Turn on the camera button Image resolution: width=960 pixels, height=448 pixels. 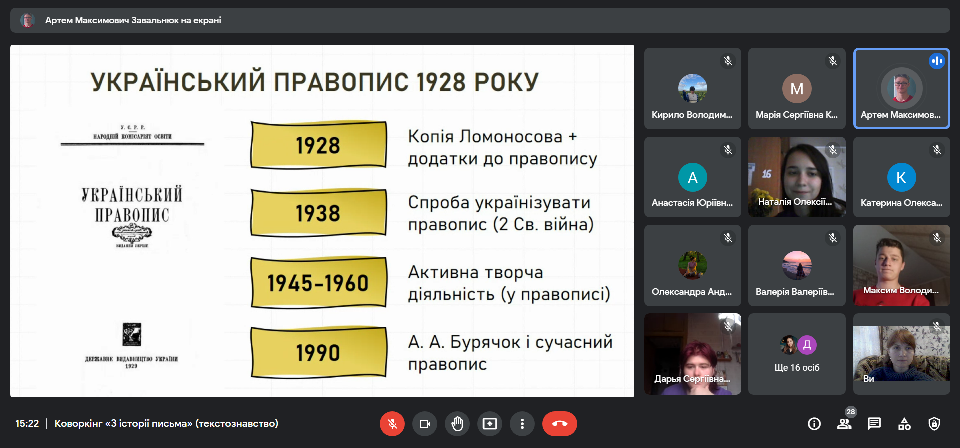(x=424, y=424)
